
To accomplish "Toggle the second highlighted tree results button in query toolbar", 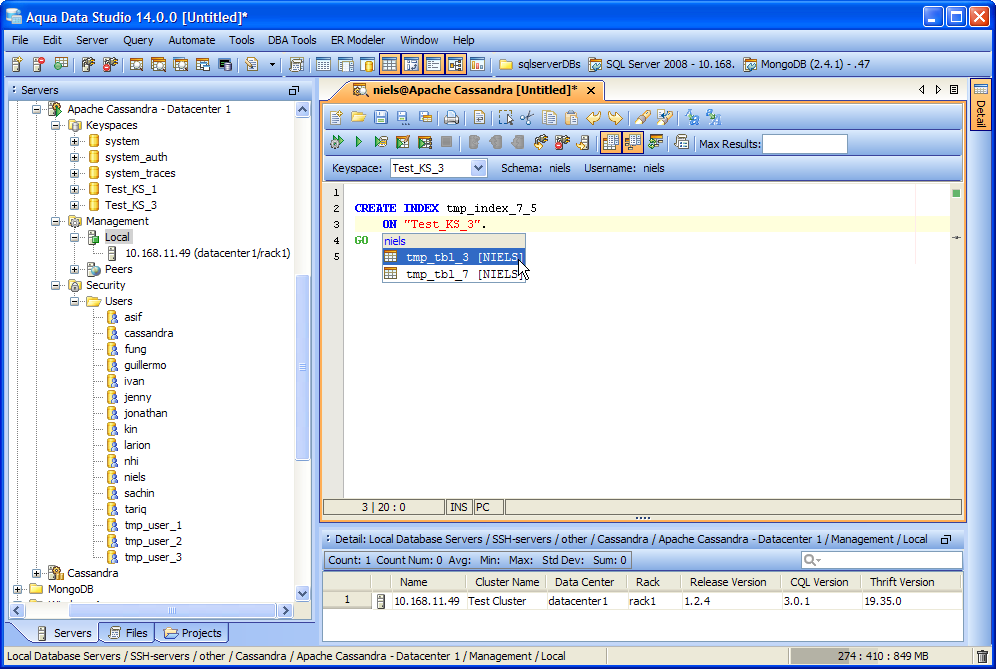I will pos(633,142).
